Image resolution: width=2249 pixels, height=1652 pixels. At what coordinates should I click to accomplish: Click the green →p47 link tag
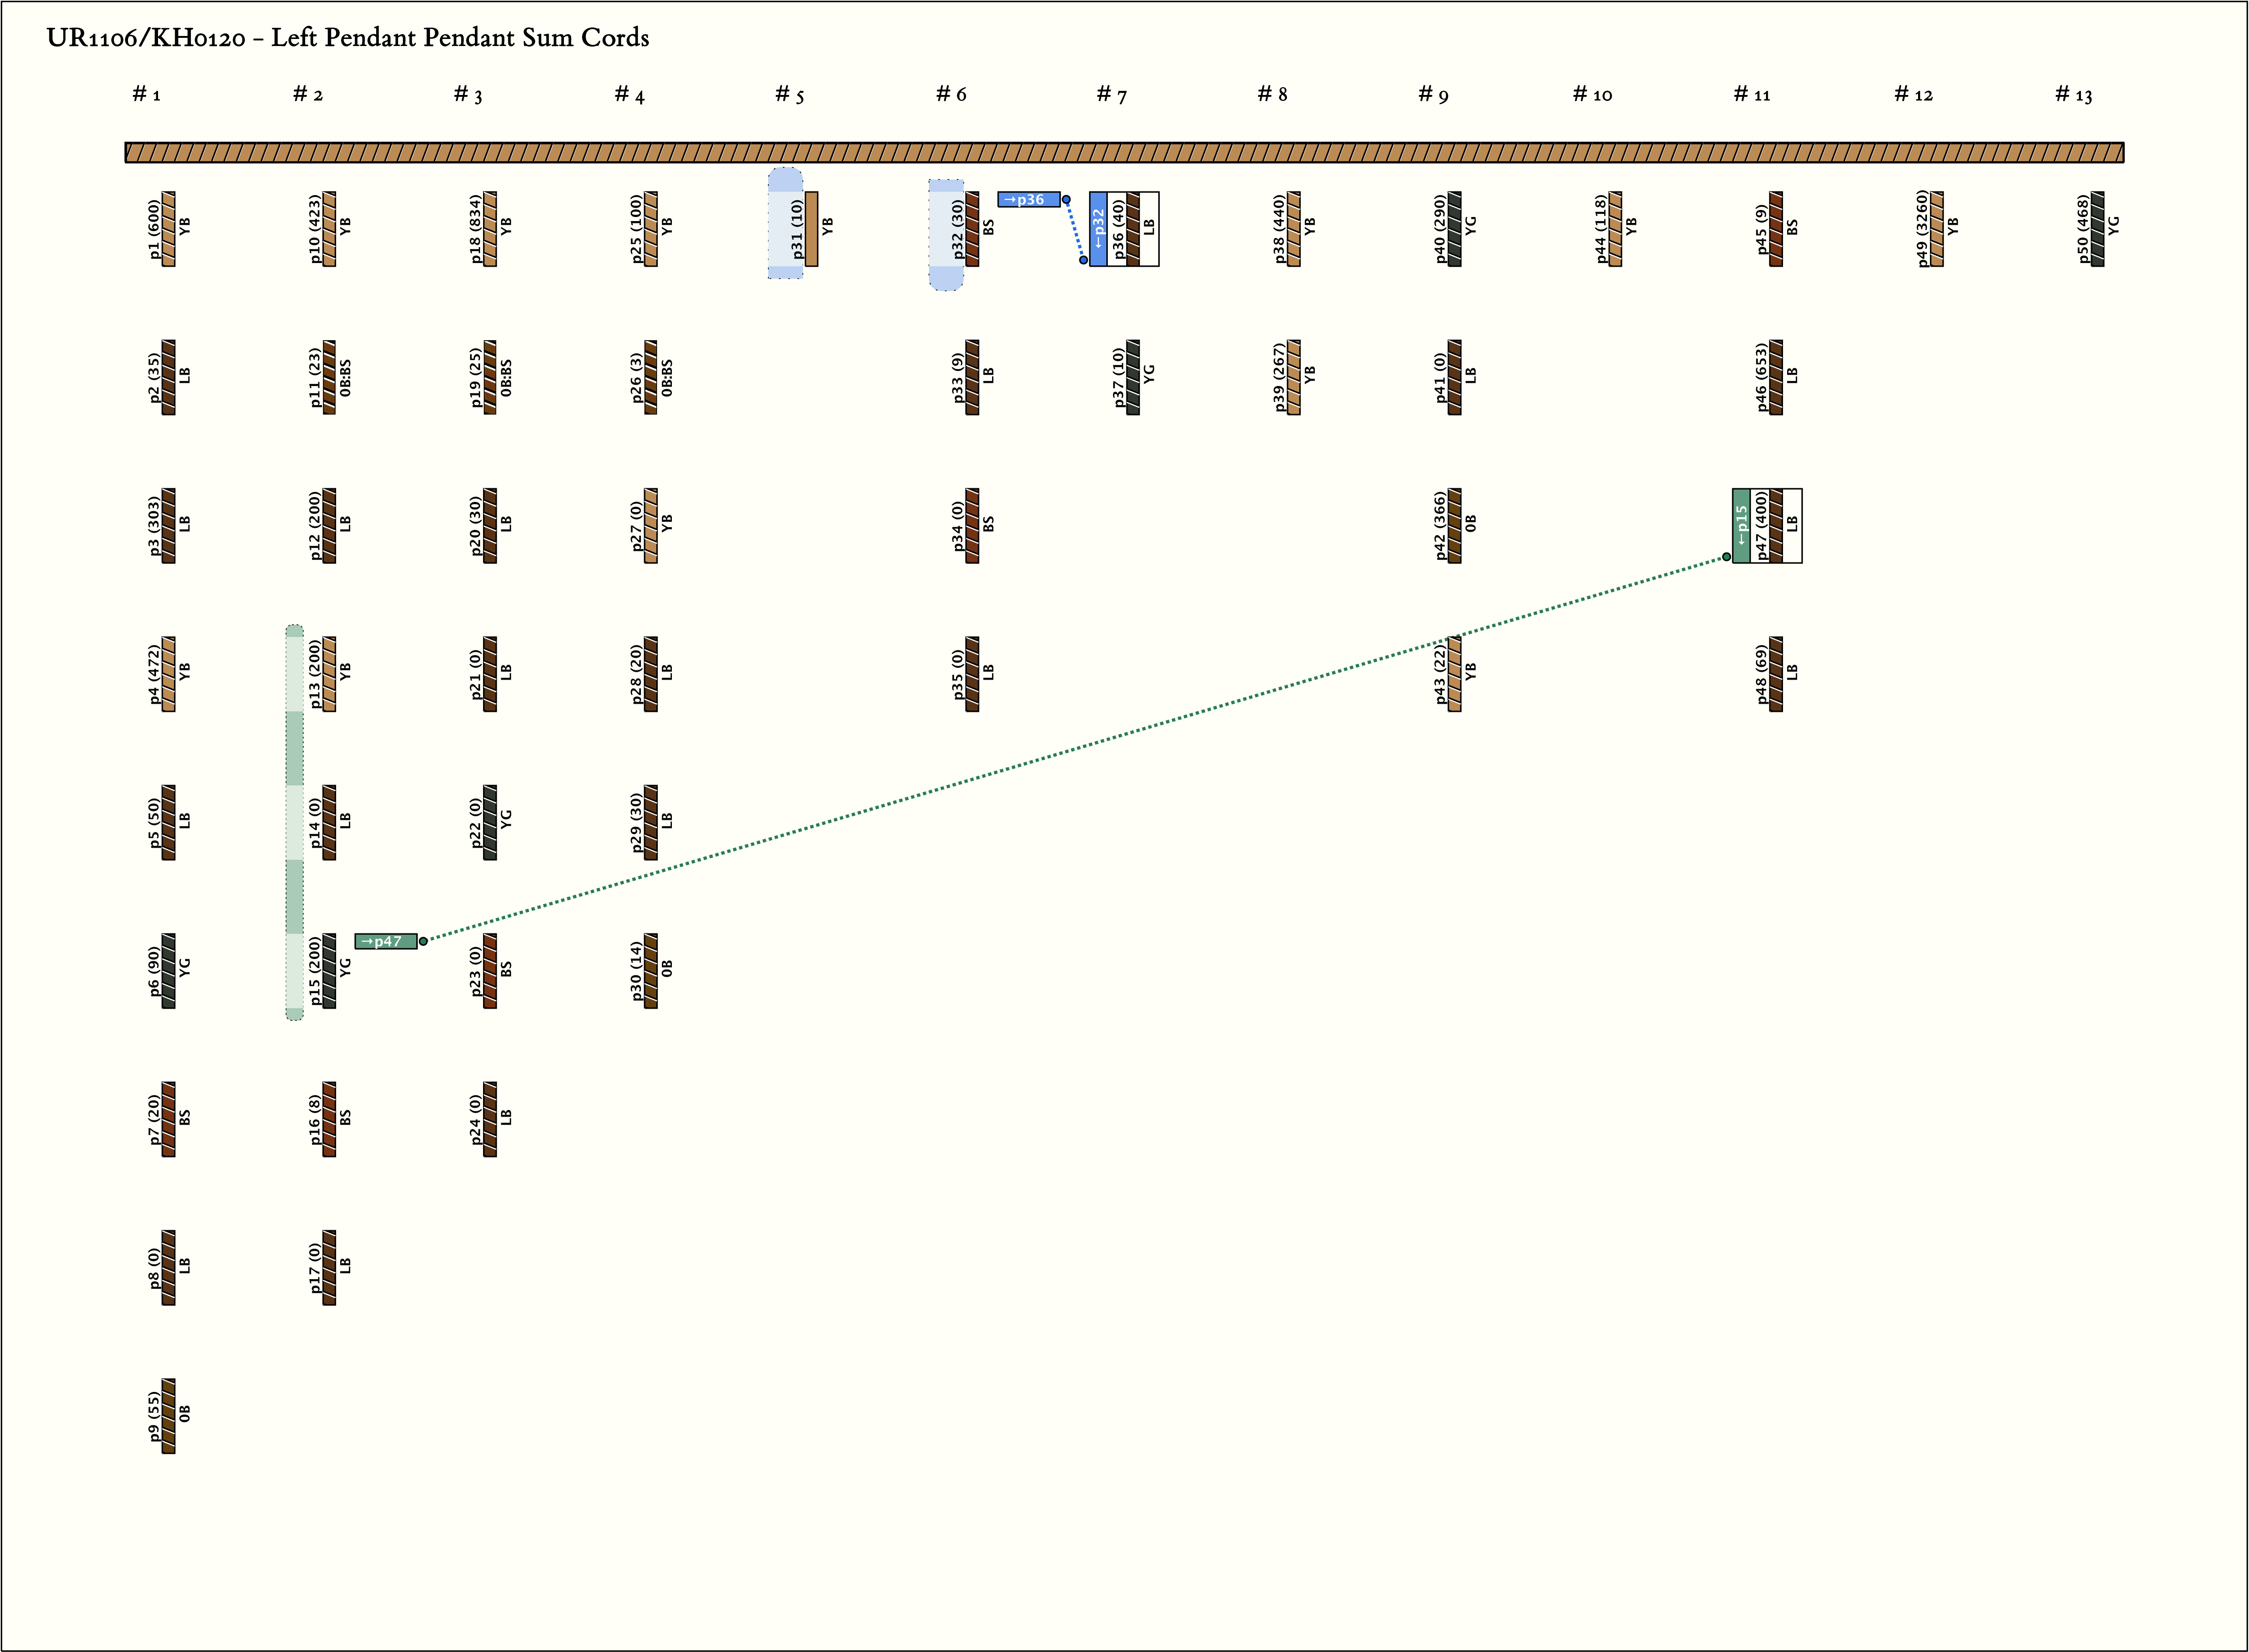pyautogui.click(x=385, y=941)
